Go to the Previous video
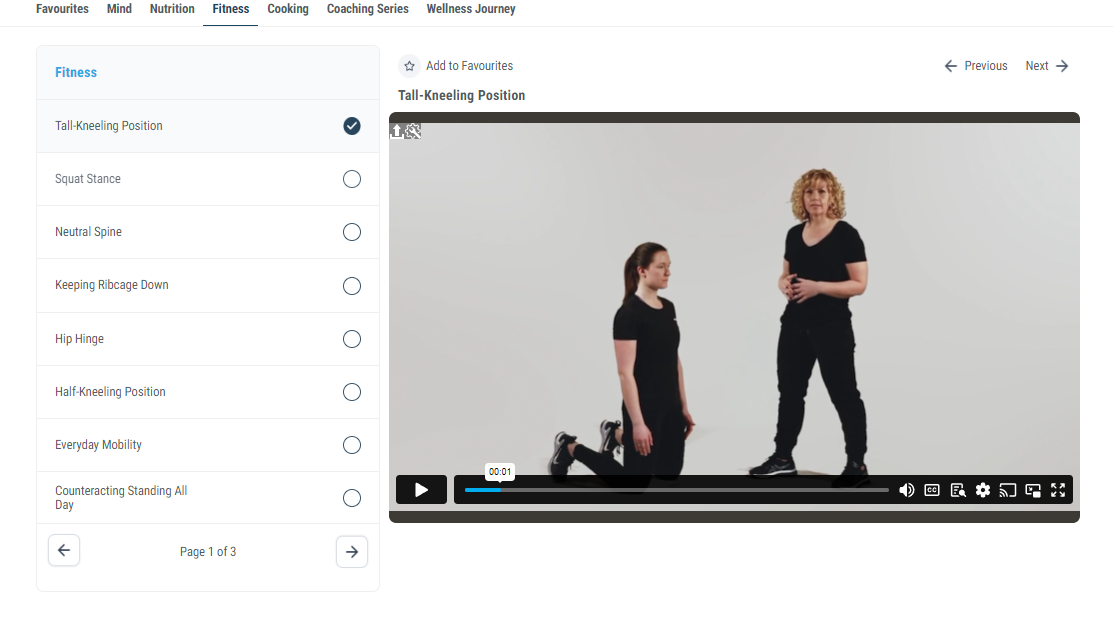 (x=976, y=66)
